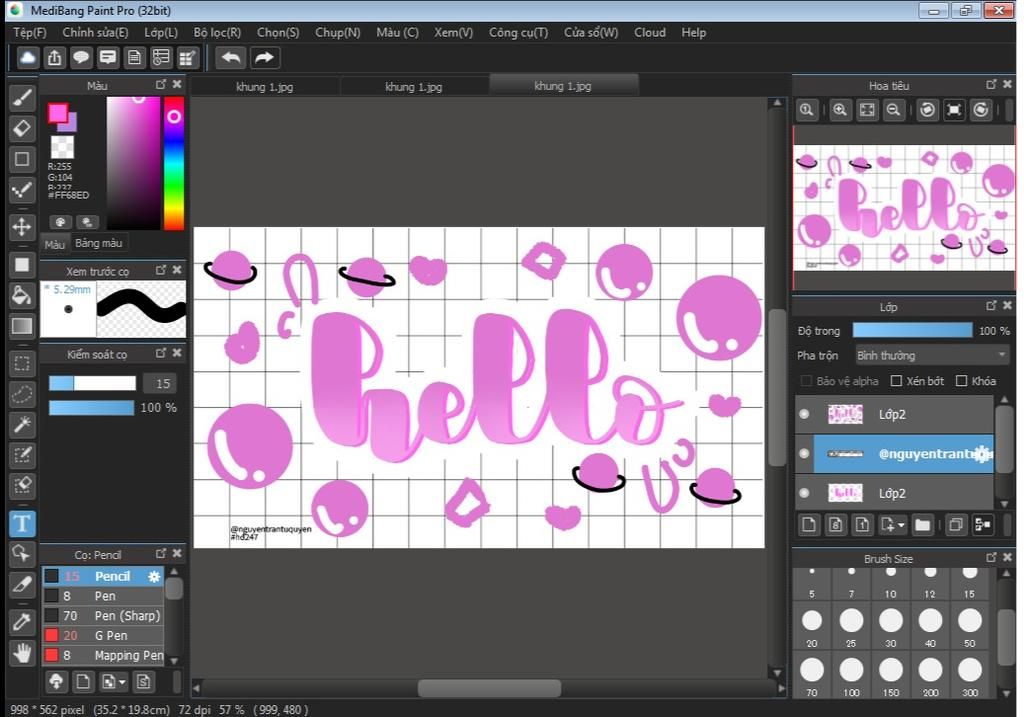1024x717 pixels.
Task: Choose the Eyedropper tool
Action: [22, 622]
